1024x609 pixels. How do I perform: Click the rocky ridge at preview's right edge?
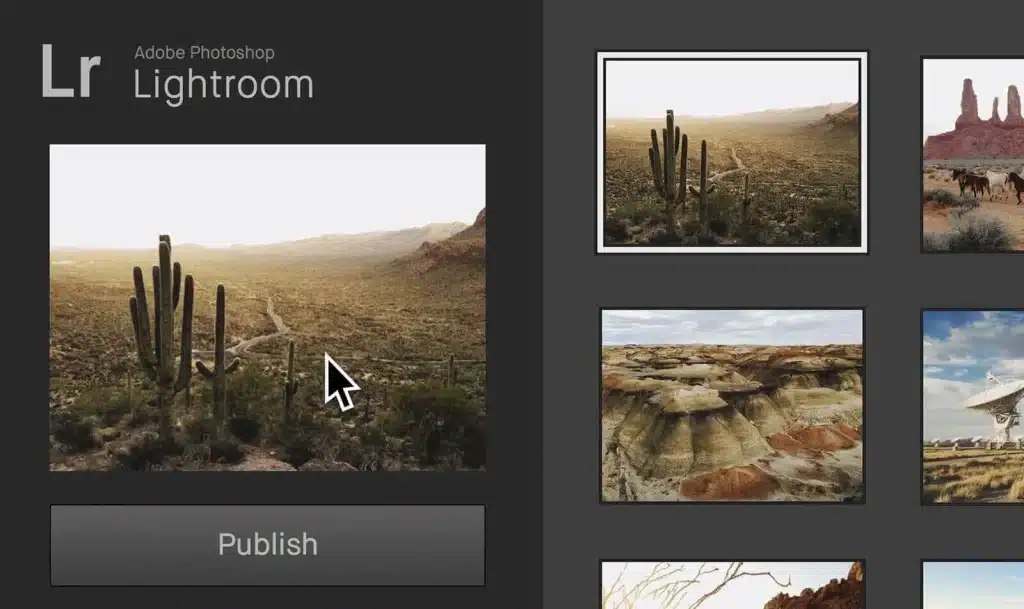(468, 238)
